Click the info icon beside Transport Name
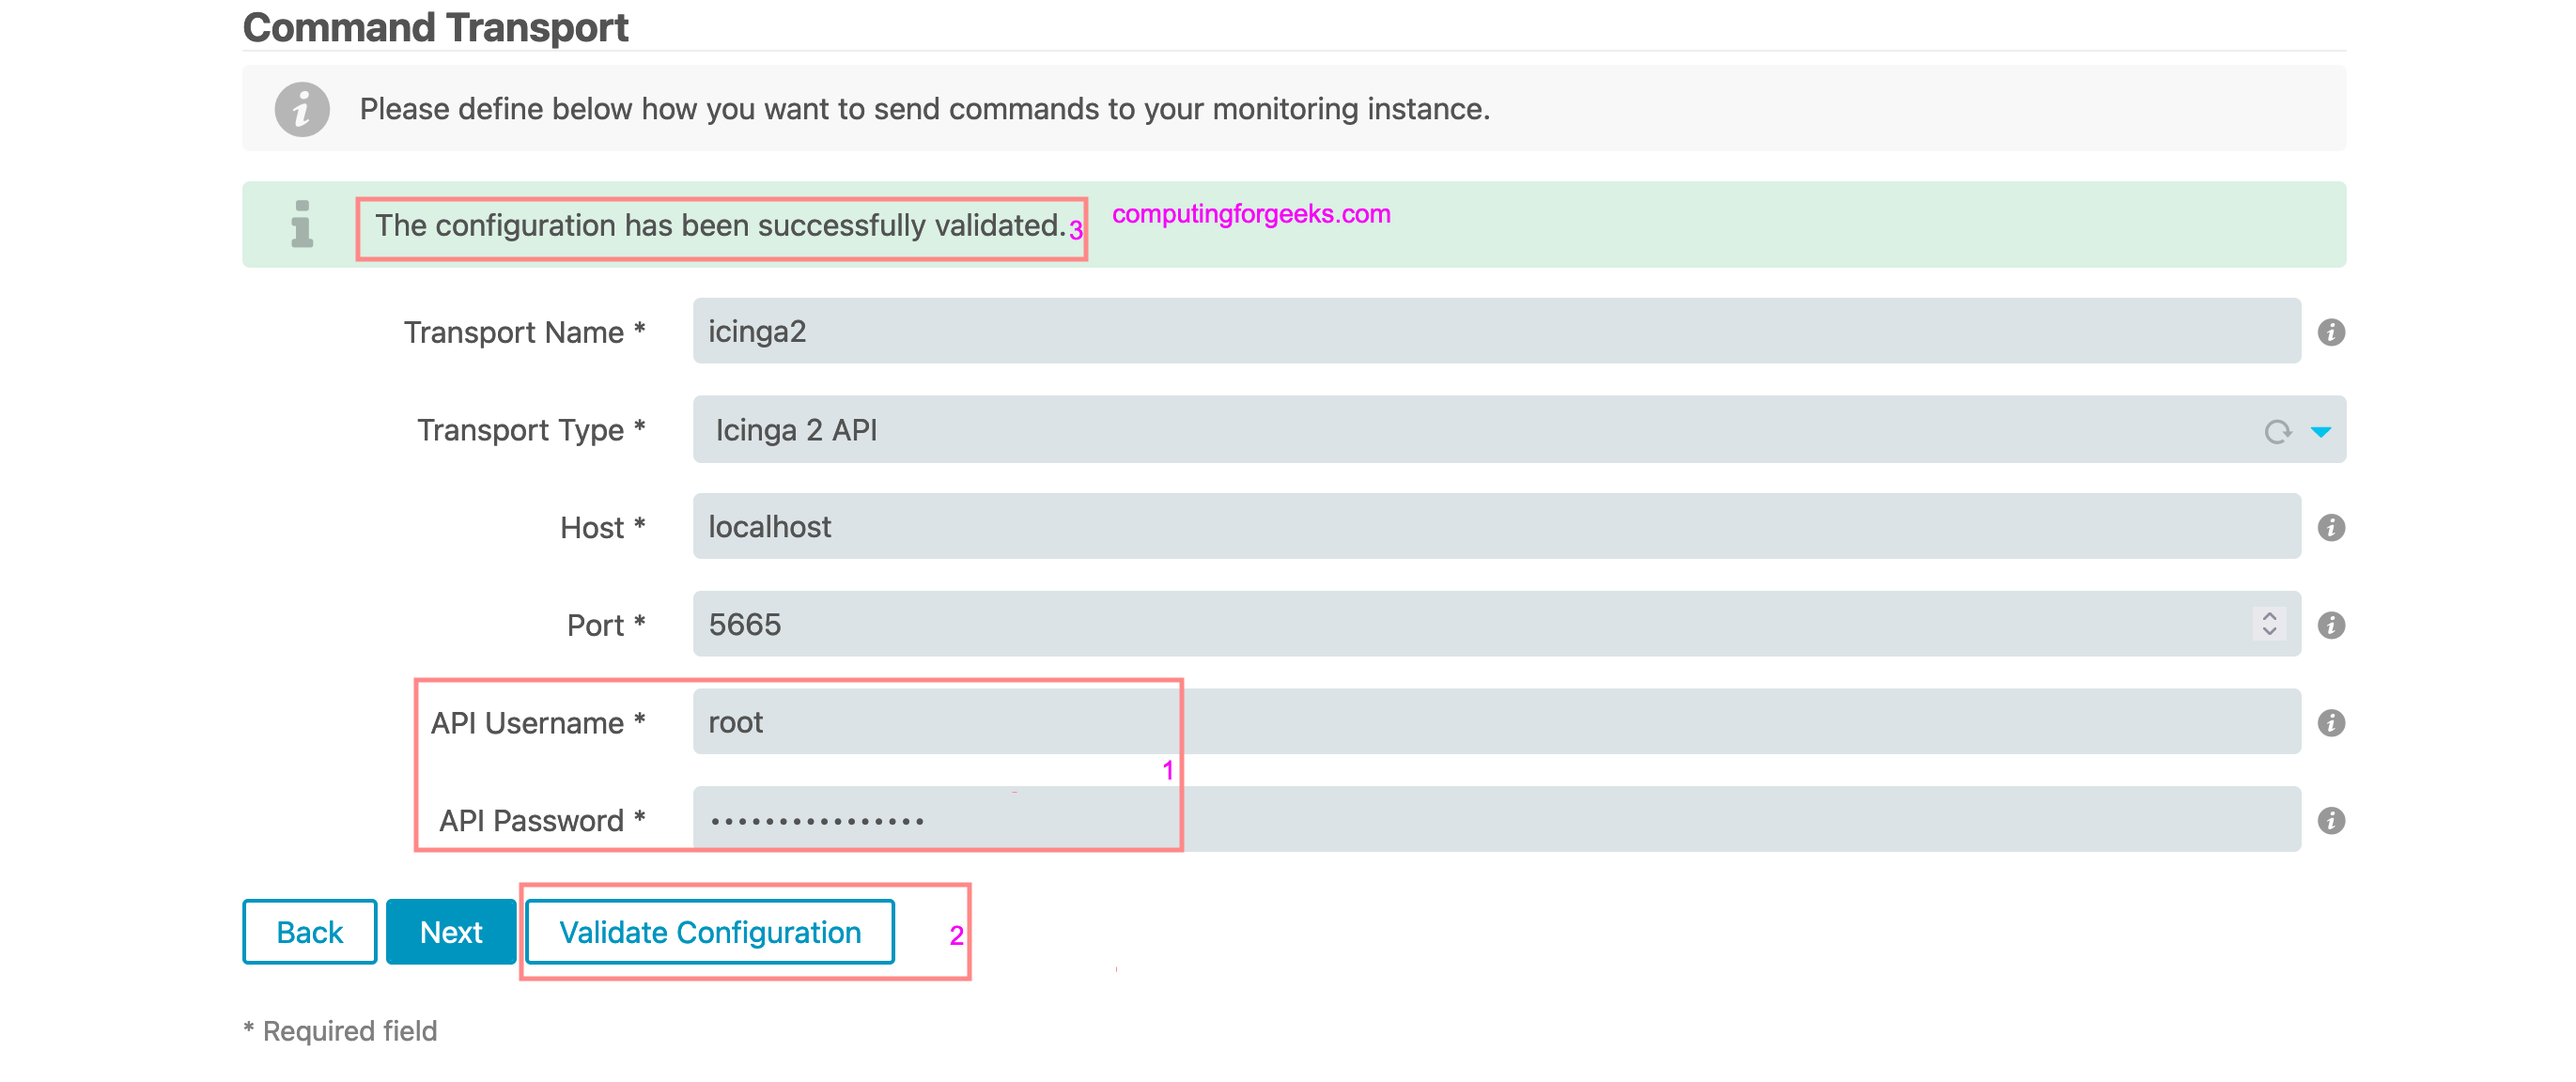Screen dimensions: 2576x1082 (x=2331, y=332)
